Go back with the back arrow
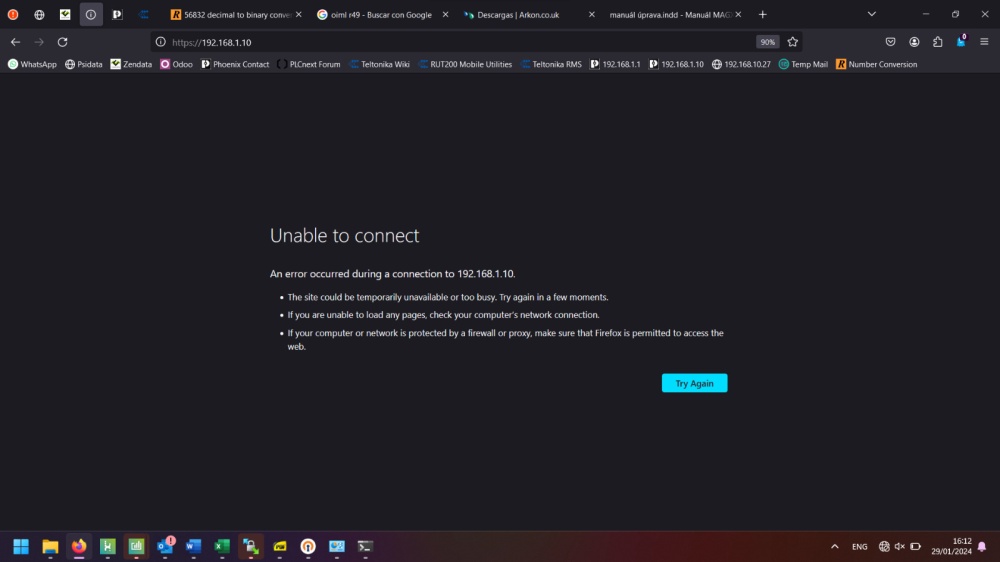 pyautogui.click(x=15, y=42)
